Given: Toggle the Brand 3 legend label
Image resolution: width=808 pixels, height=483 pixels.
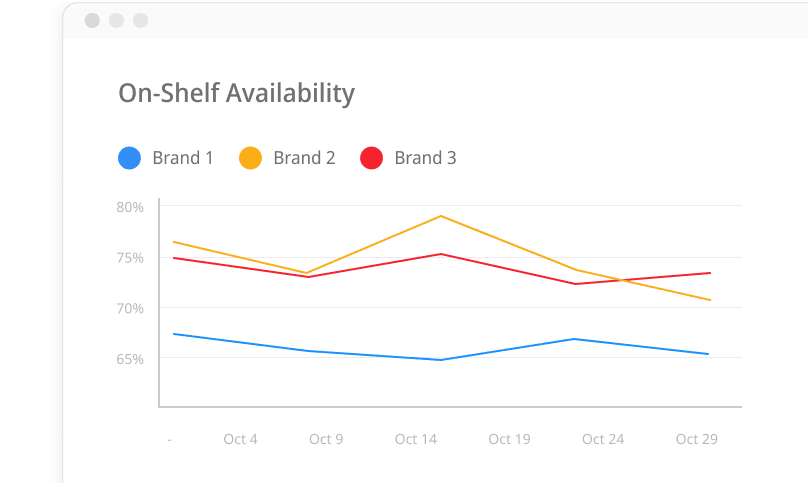Looking at the screenshot, I should coord(425,158).
